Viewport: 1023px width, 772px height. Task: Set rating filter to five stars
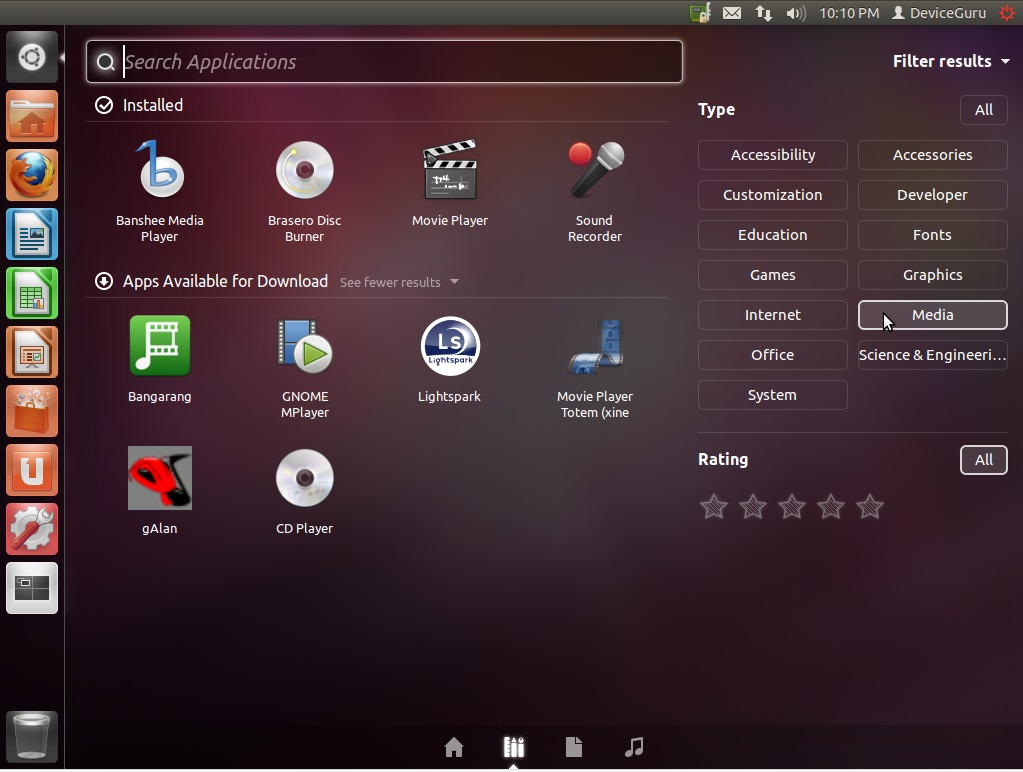pyautogui.click(x=870, y=506)
